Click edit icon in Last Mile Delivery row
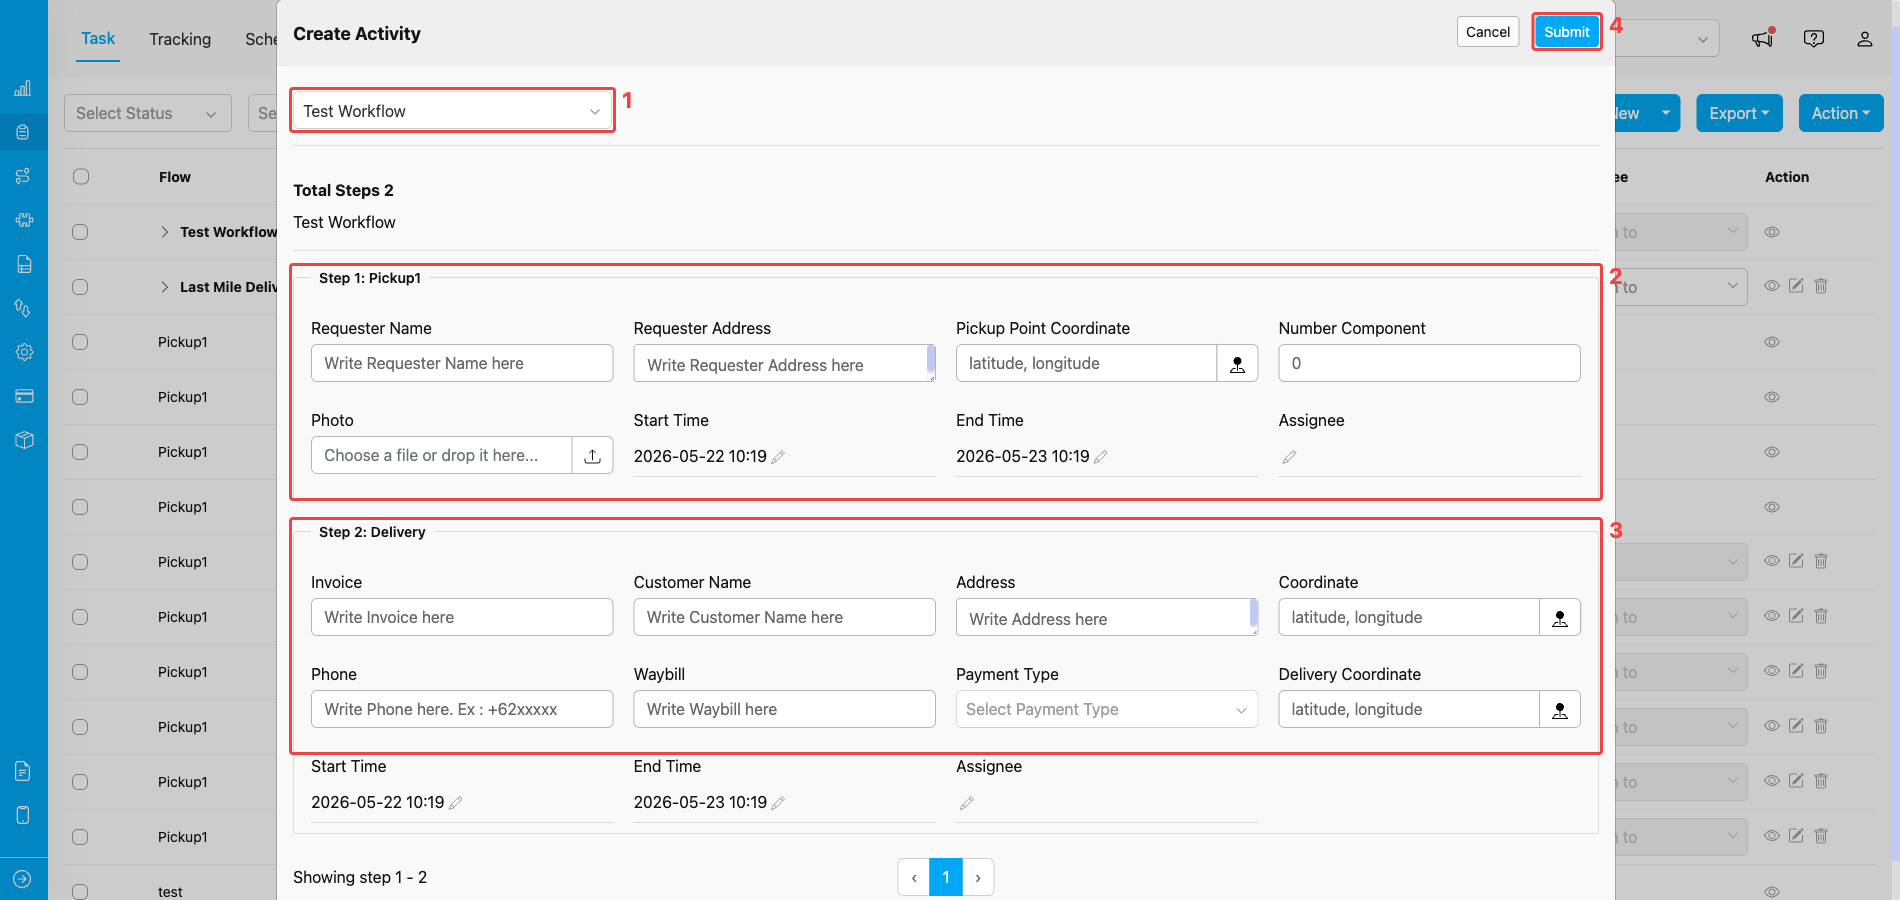This screenshot has width=1900, height=900. tap(1796, 286)
